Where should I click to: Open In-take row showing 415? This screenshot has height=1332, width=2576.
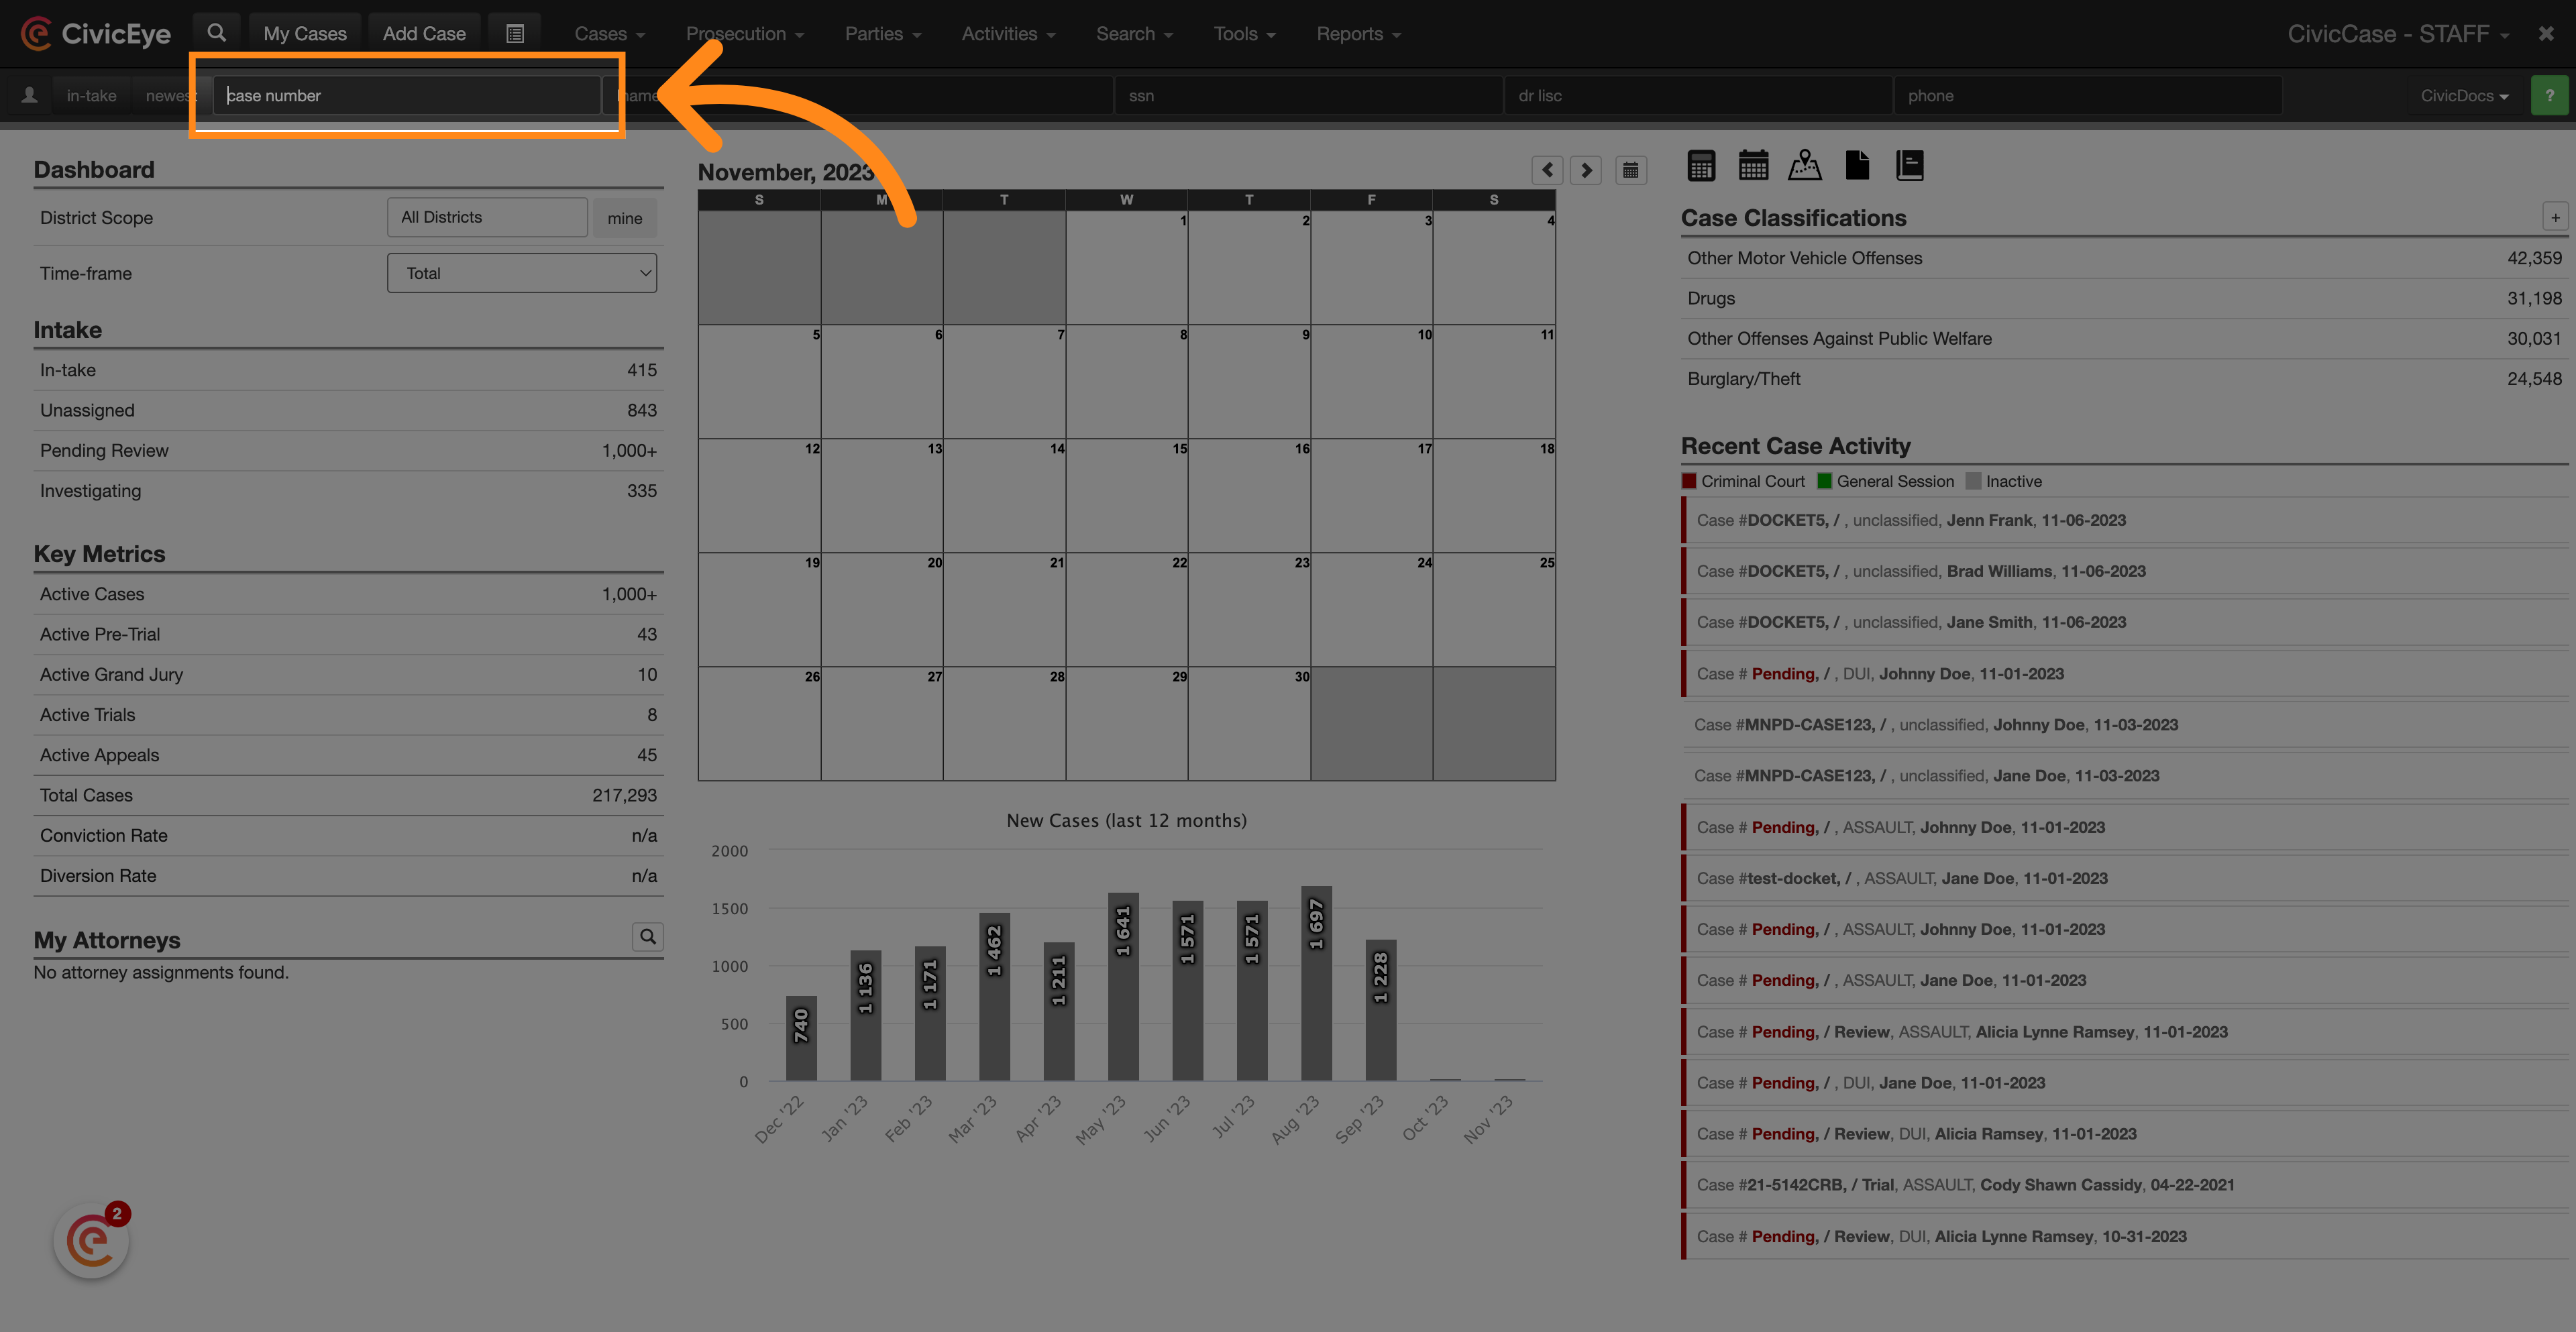pyautogui.click(x=348, y=370)
